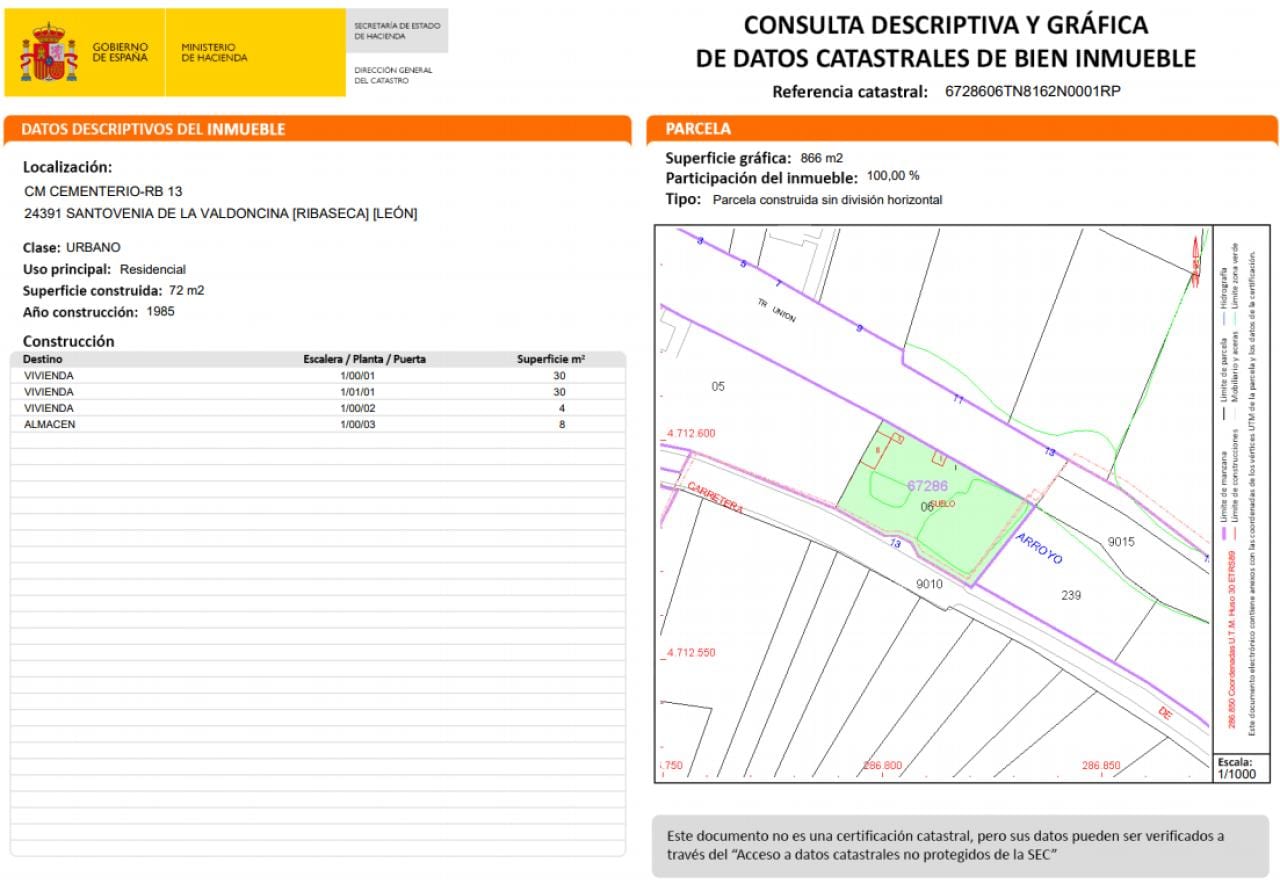Click the Superficie m² column header
Image resolution: width=1280 pixels, height=884 pixels.
[551, 358]
